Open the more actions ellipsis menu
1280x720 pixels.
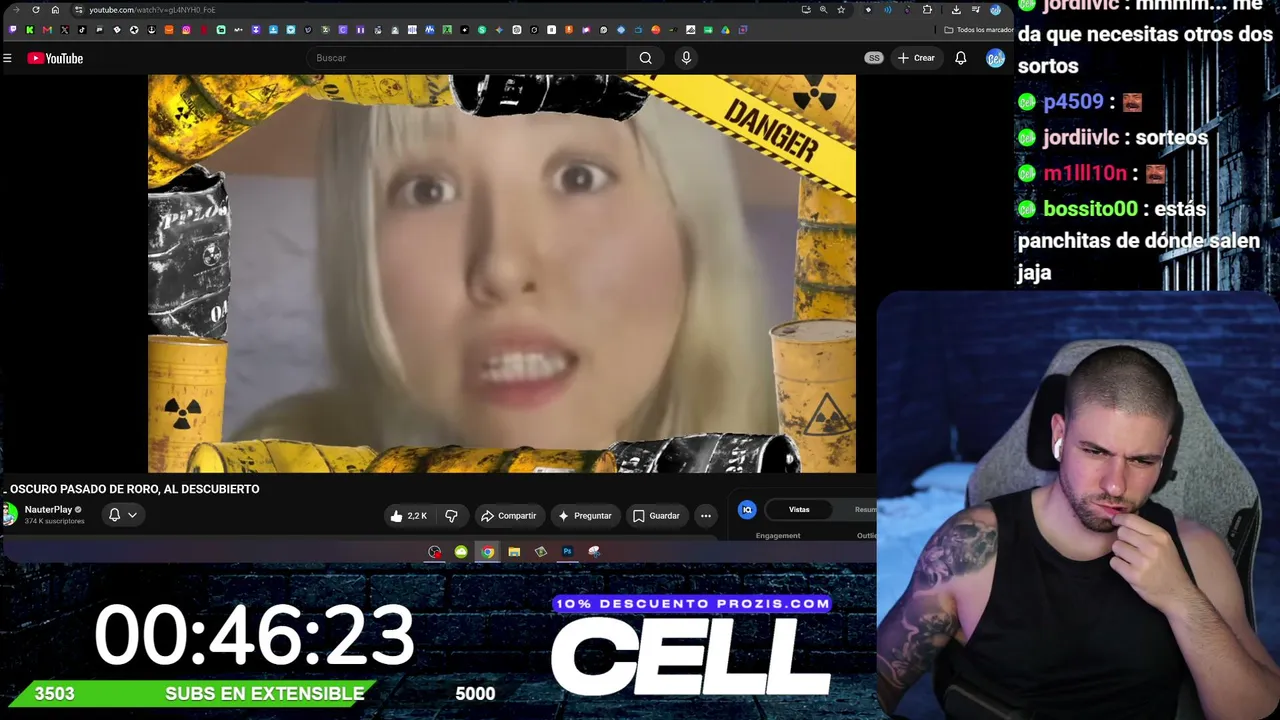point(706,516)
